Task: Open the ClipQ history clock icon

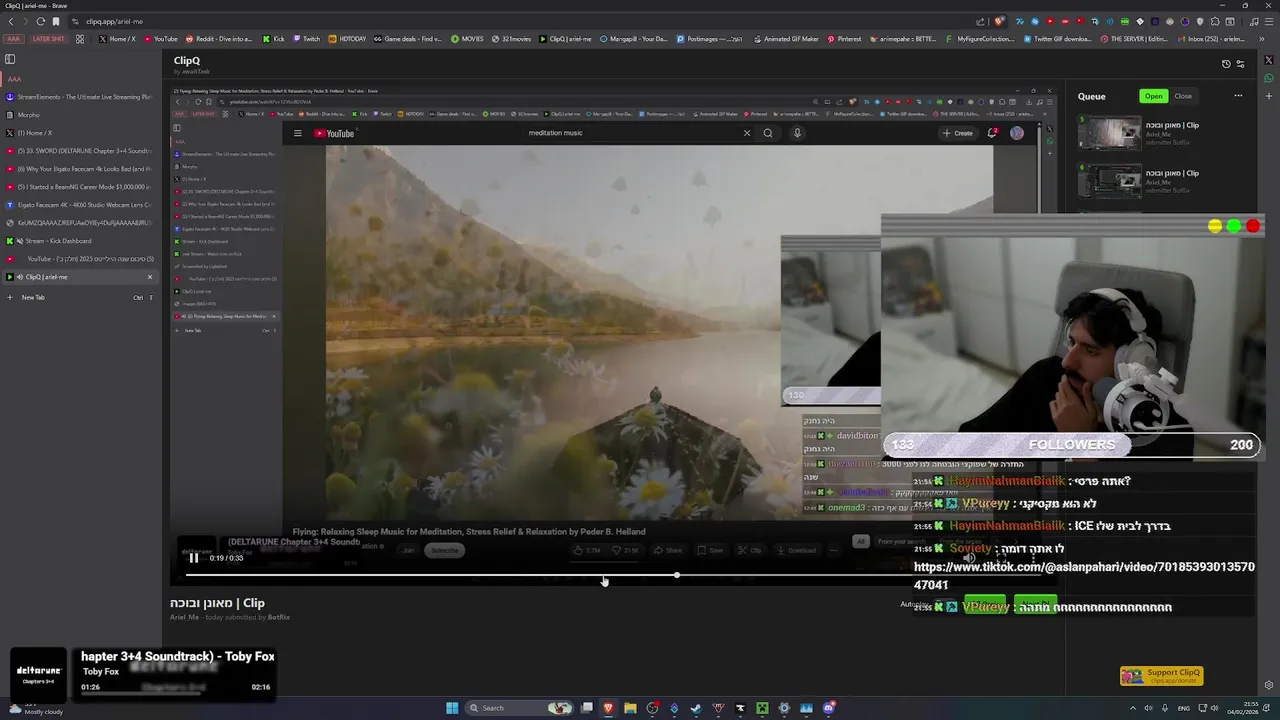Action: tap(1226, 64)
